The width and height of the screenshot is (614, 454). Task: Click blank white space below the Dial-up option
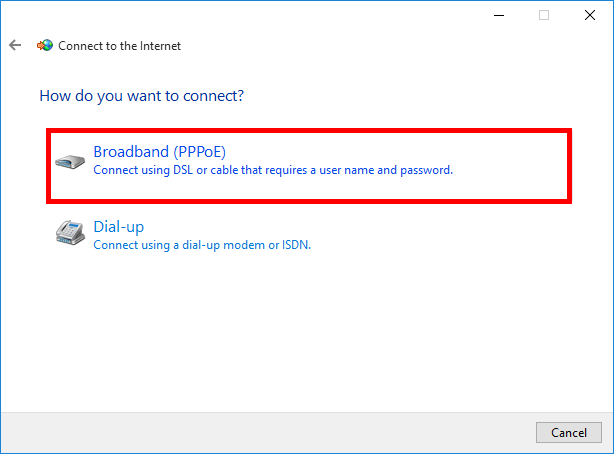pos(300,330)
